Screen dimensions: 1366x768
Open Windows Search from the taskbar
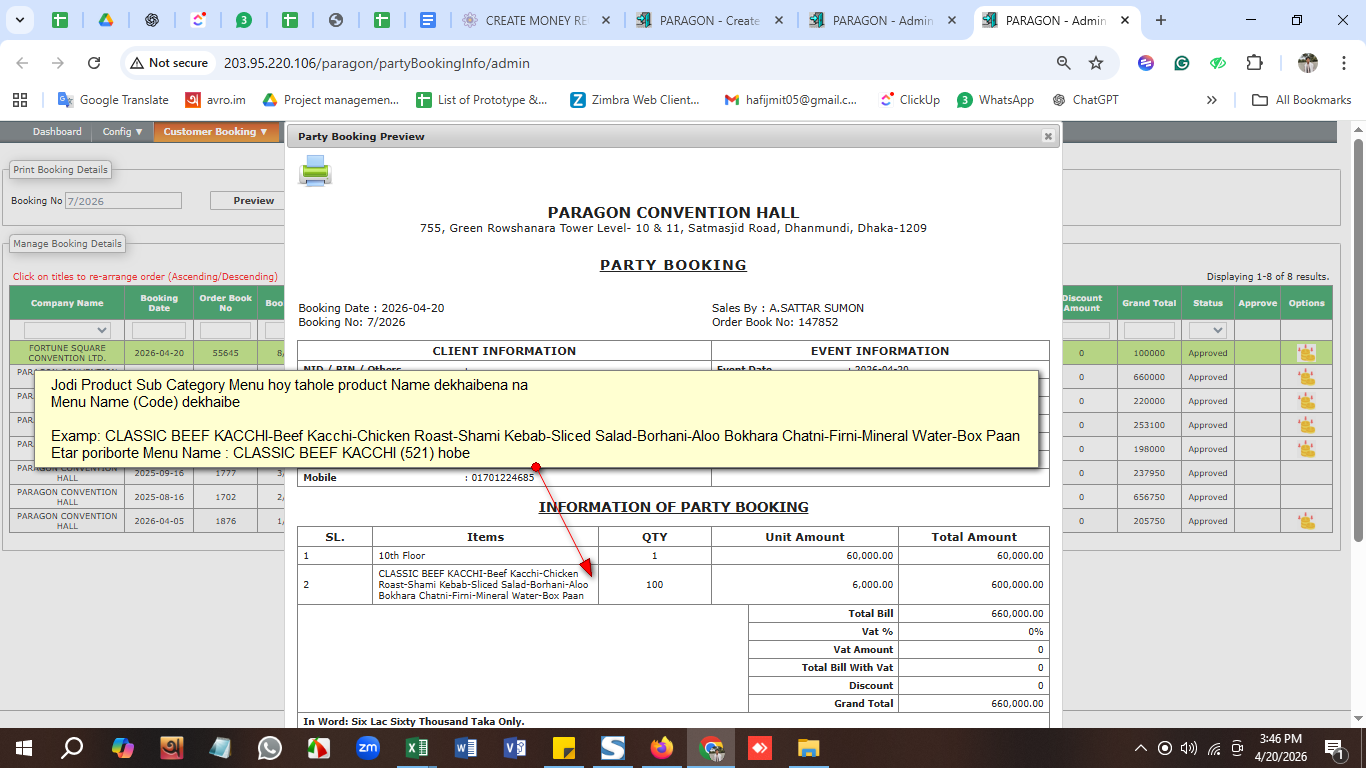[x=72, y=748]
